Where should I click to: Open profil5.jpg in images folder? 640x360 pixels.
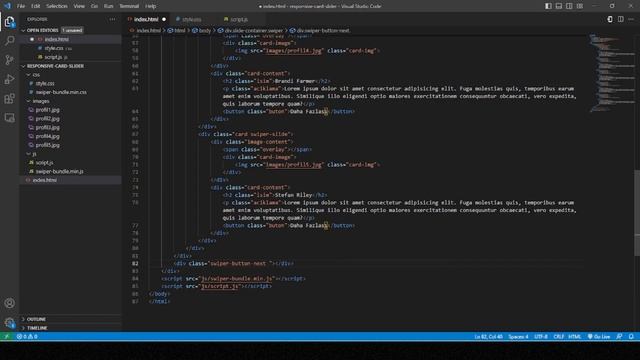click(47, 145)
